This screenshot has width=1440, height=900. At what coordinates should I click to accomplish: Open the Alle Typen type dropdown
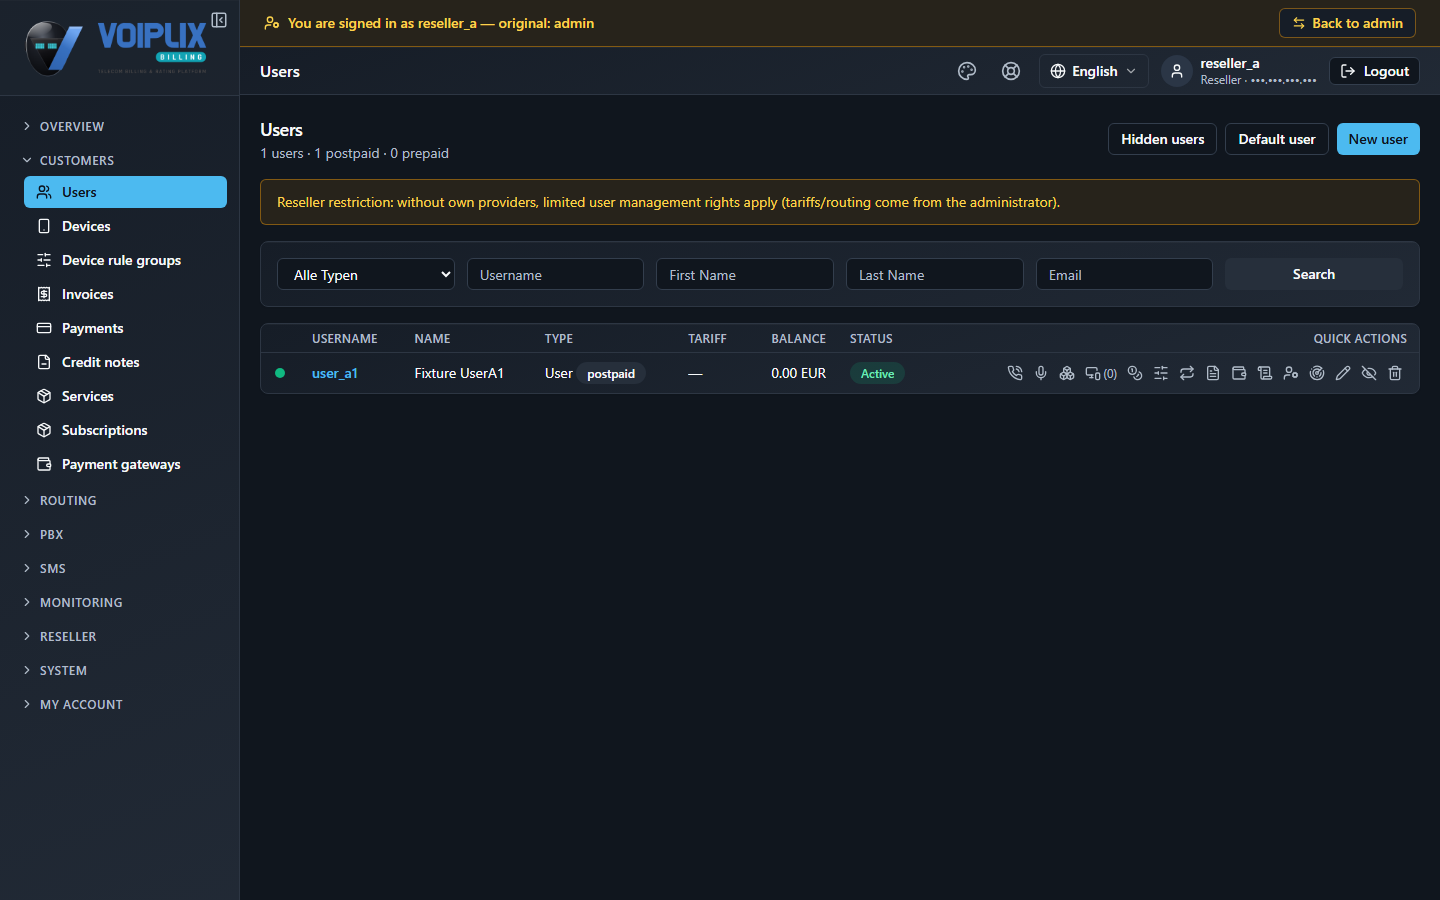pyautogui.click(x=366, y=274)
